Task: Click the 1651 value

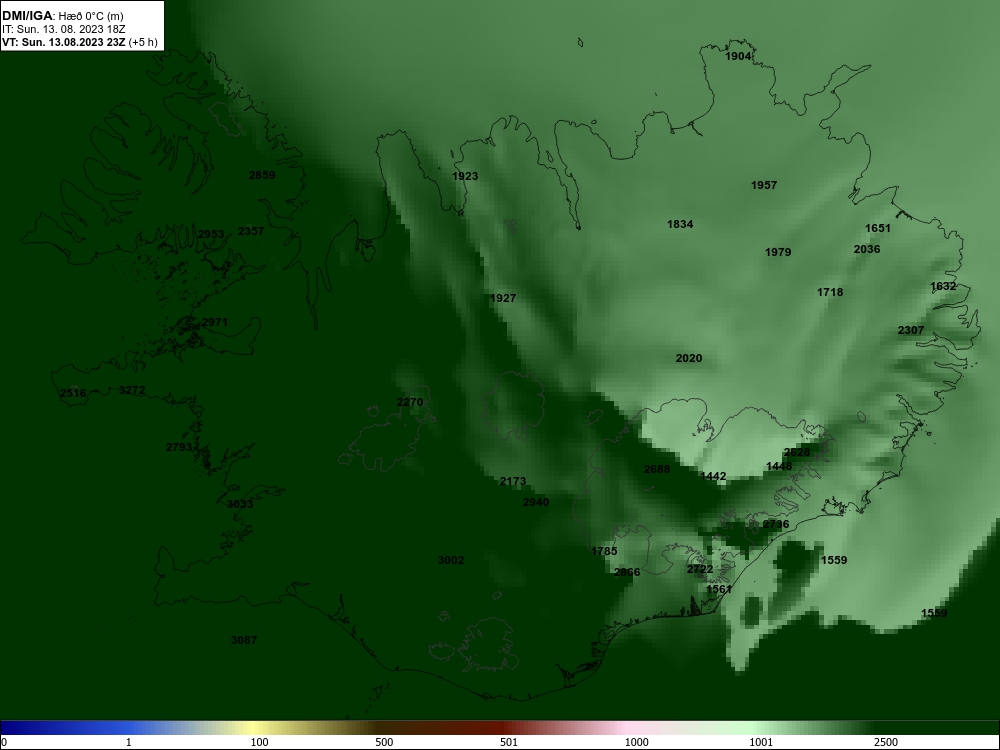Action: [x=878, y=228]
